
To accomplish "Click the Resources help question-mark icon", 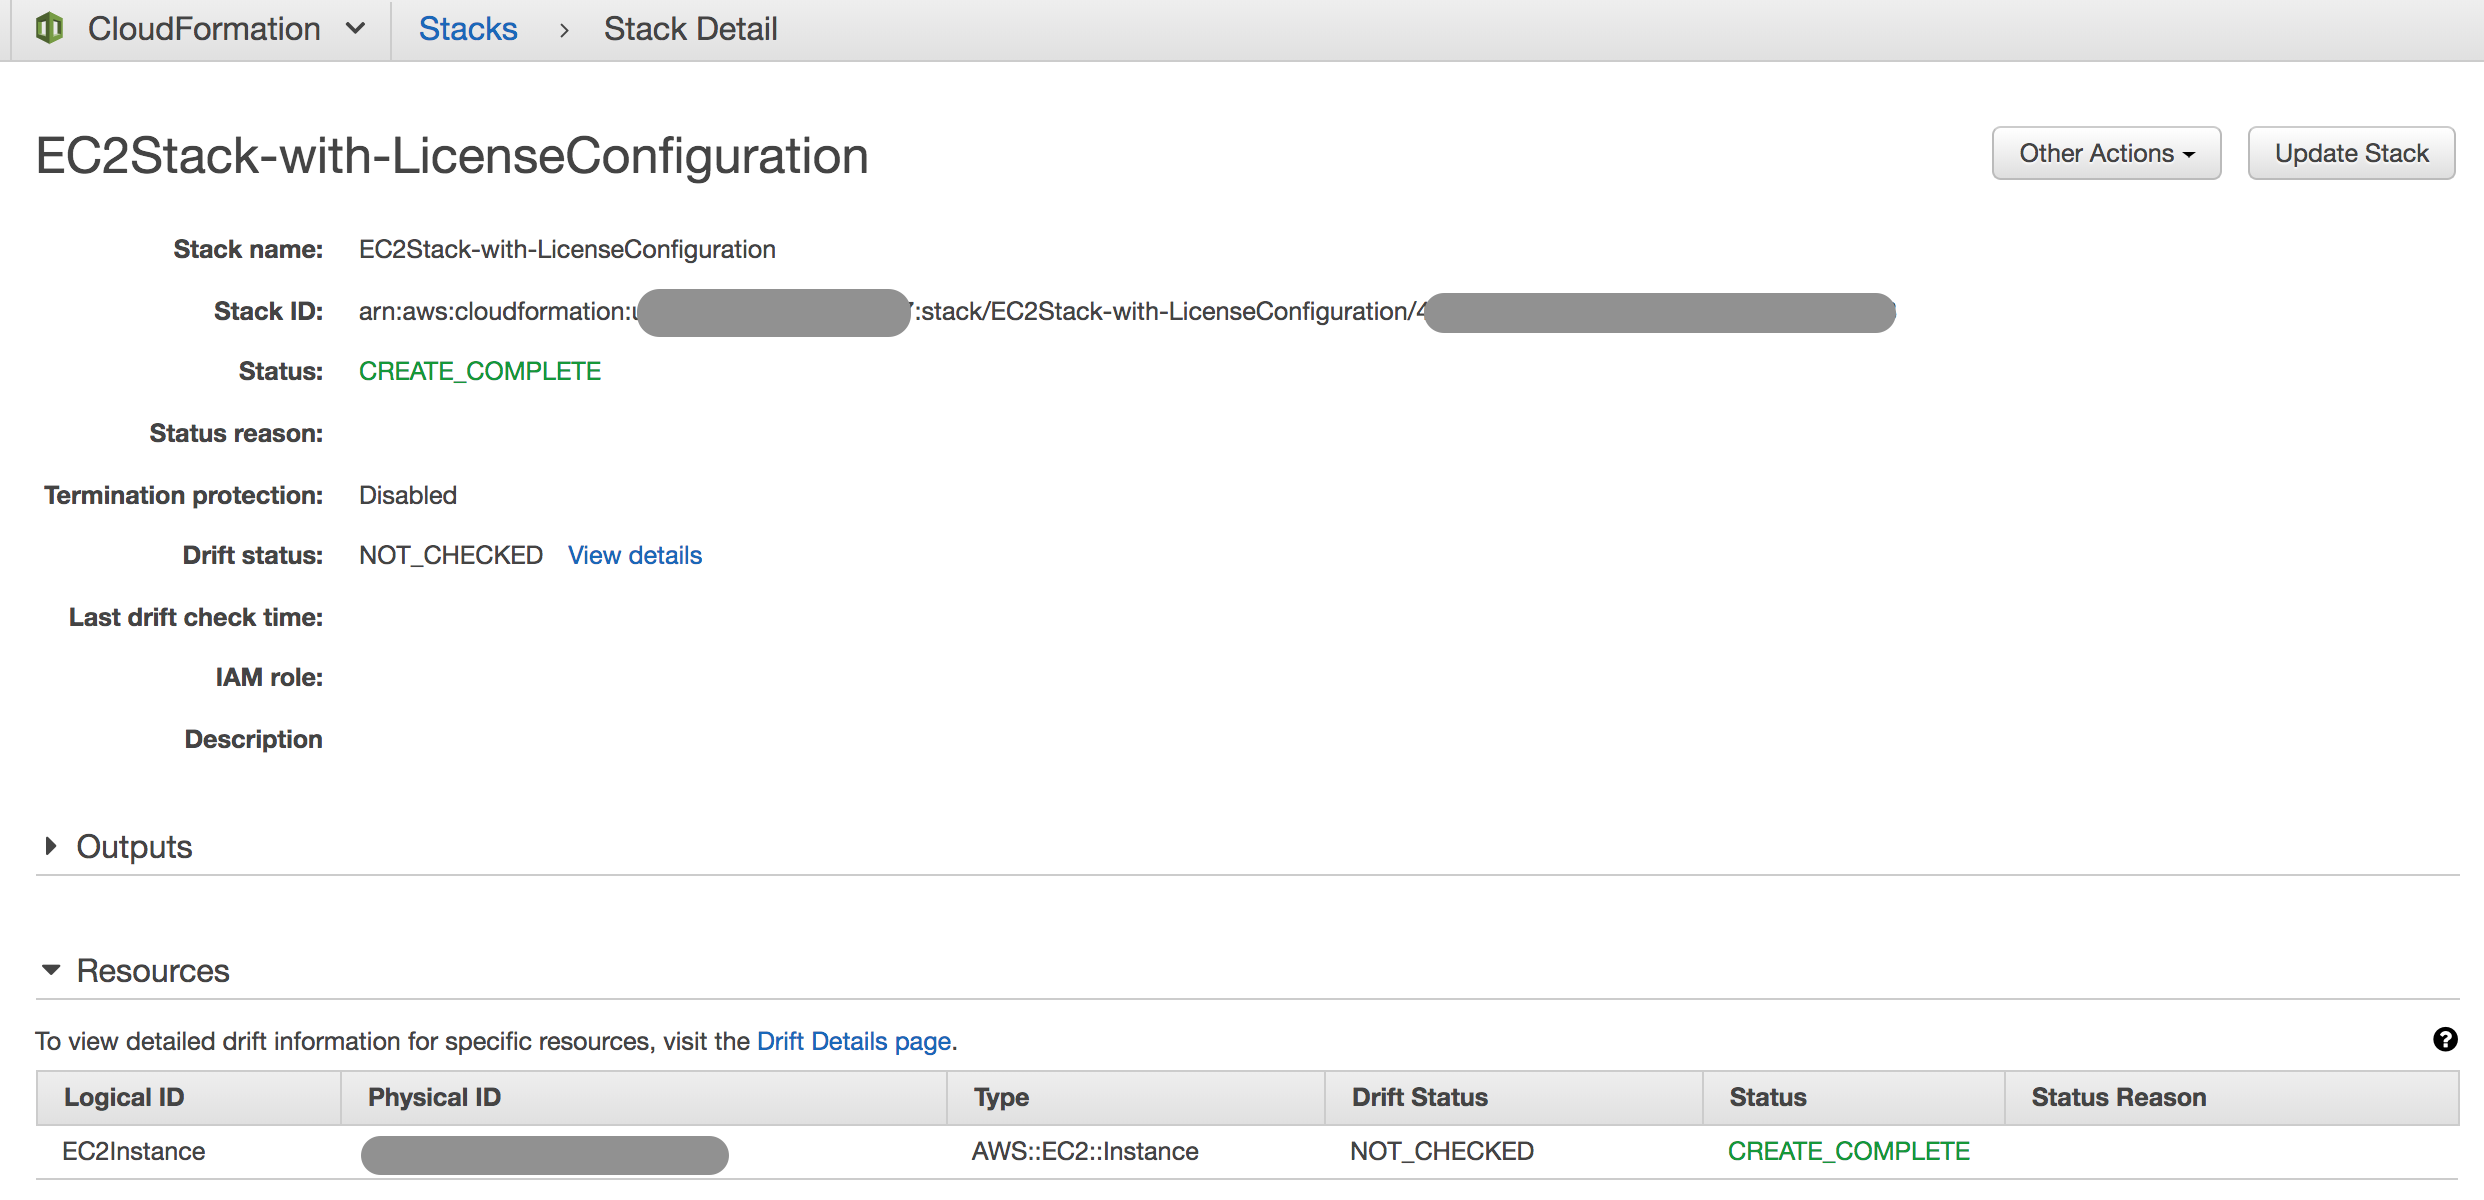I will tap(2445, 1039).
